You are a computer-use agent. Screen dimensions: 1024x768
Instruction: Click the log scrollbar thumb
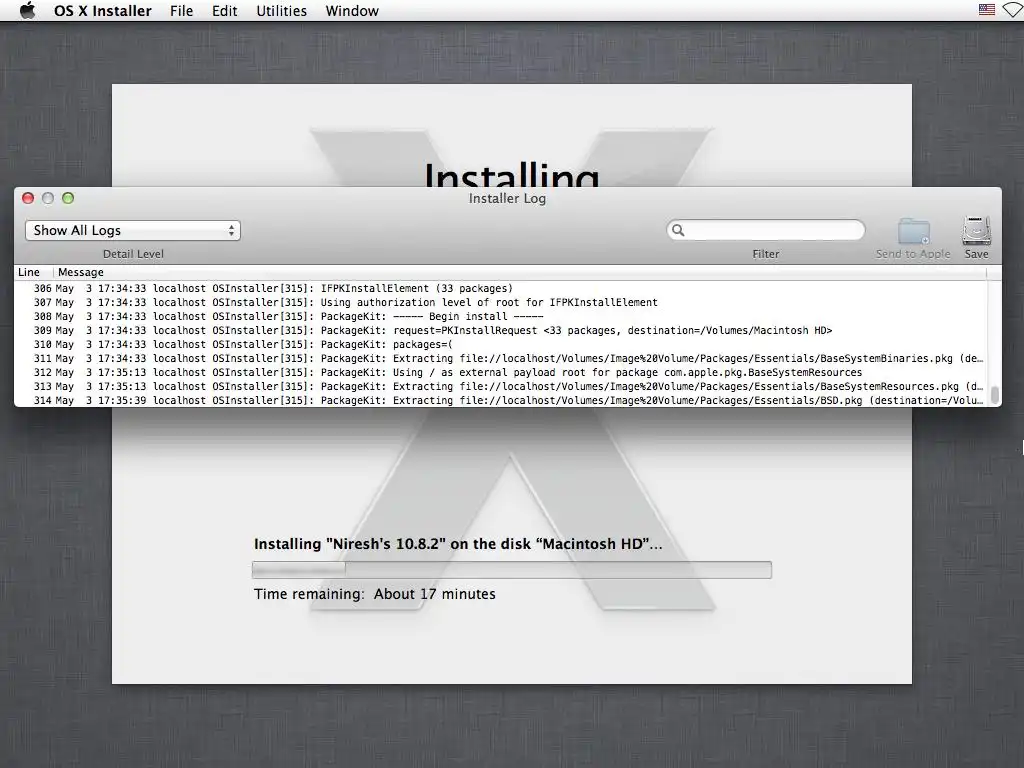pyautogui.click(x=995, y=394)
